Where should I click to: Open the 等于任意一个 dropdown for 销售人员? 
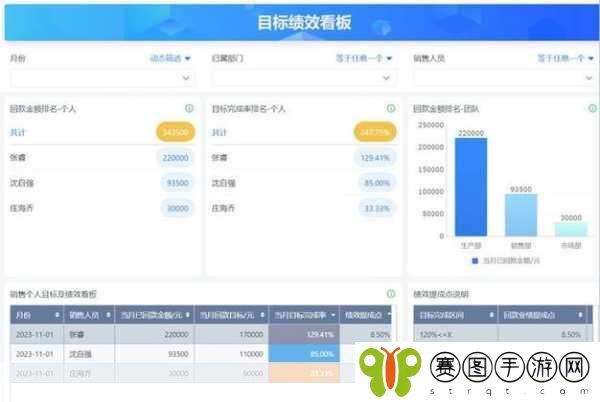pos(566,58)
